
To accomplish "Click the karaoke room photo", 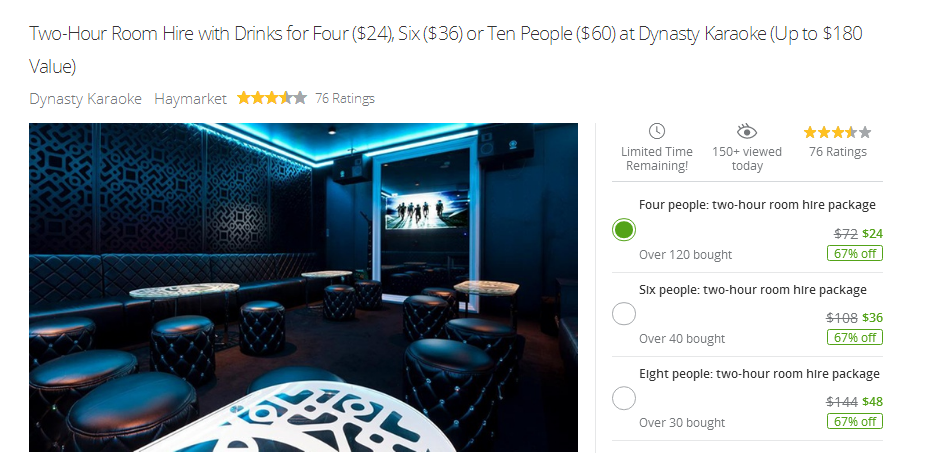I will click(303, 288).
